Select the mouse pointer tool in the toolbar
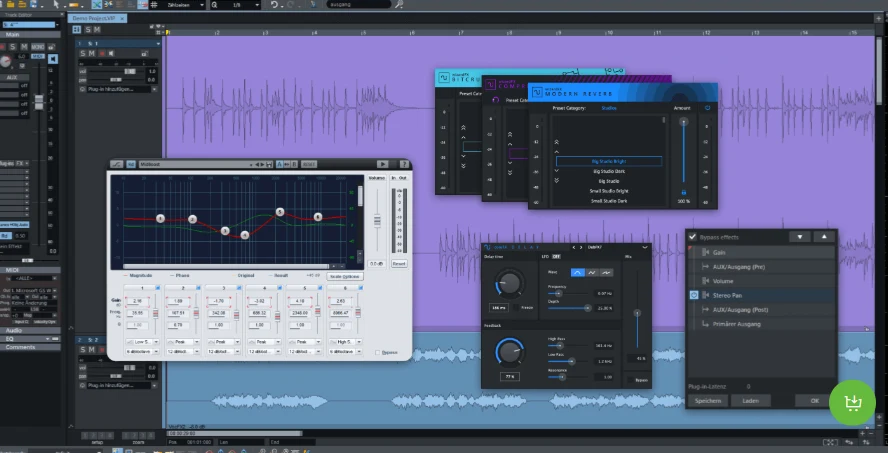888x453 pixels. [x=56, y=5]
